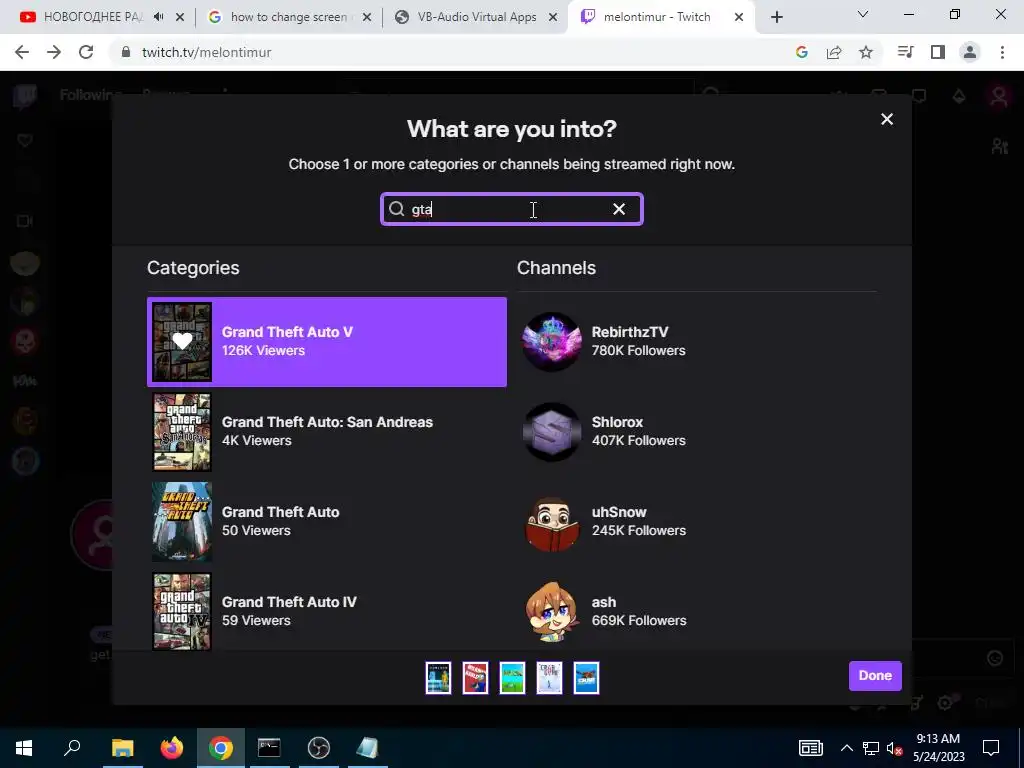Viewport: 1024px width, 768px height.
Task: Toggle Chrome side panel
Action: [x=938, y=52]
